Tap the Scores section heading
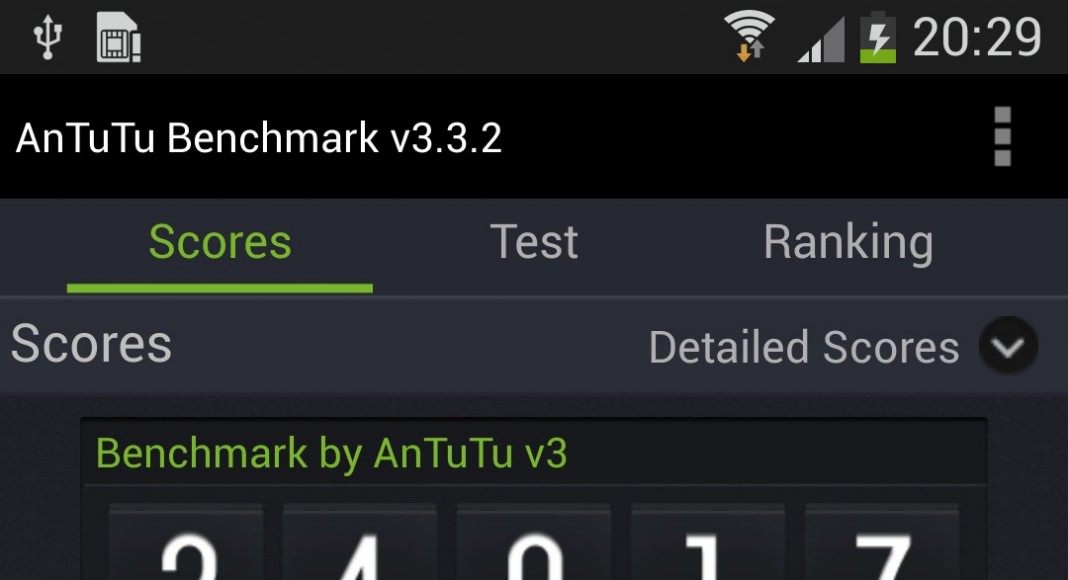1068x580 pixels. click(91, 344)
